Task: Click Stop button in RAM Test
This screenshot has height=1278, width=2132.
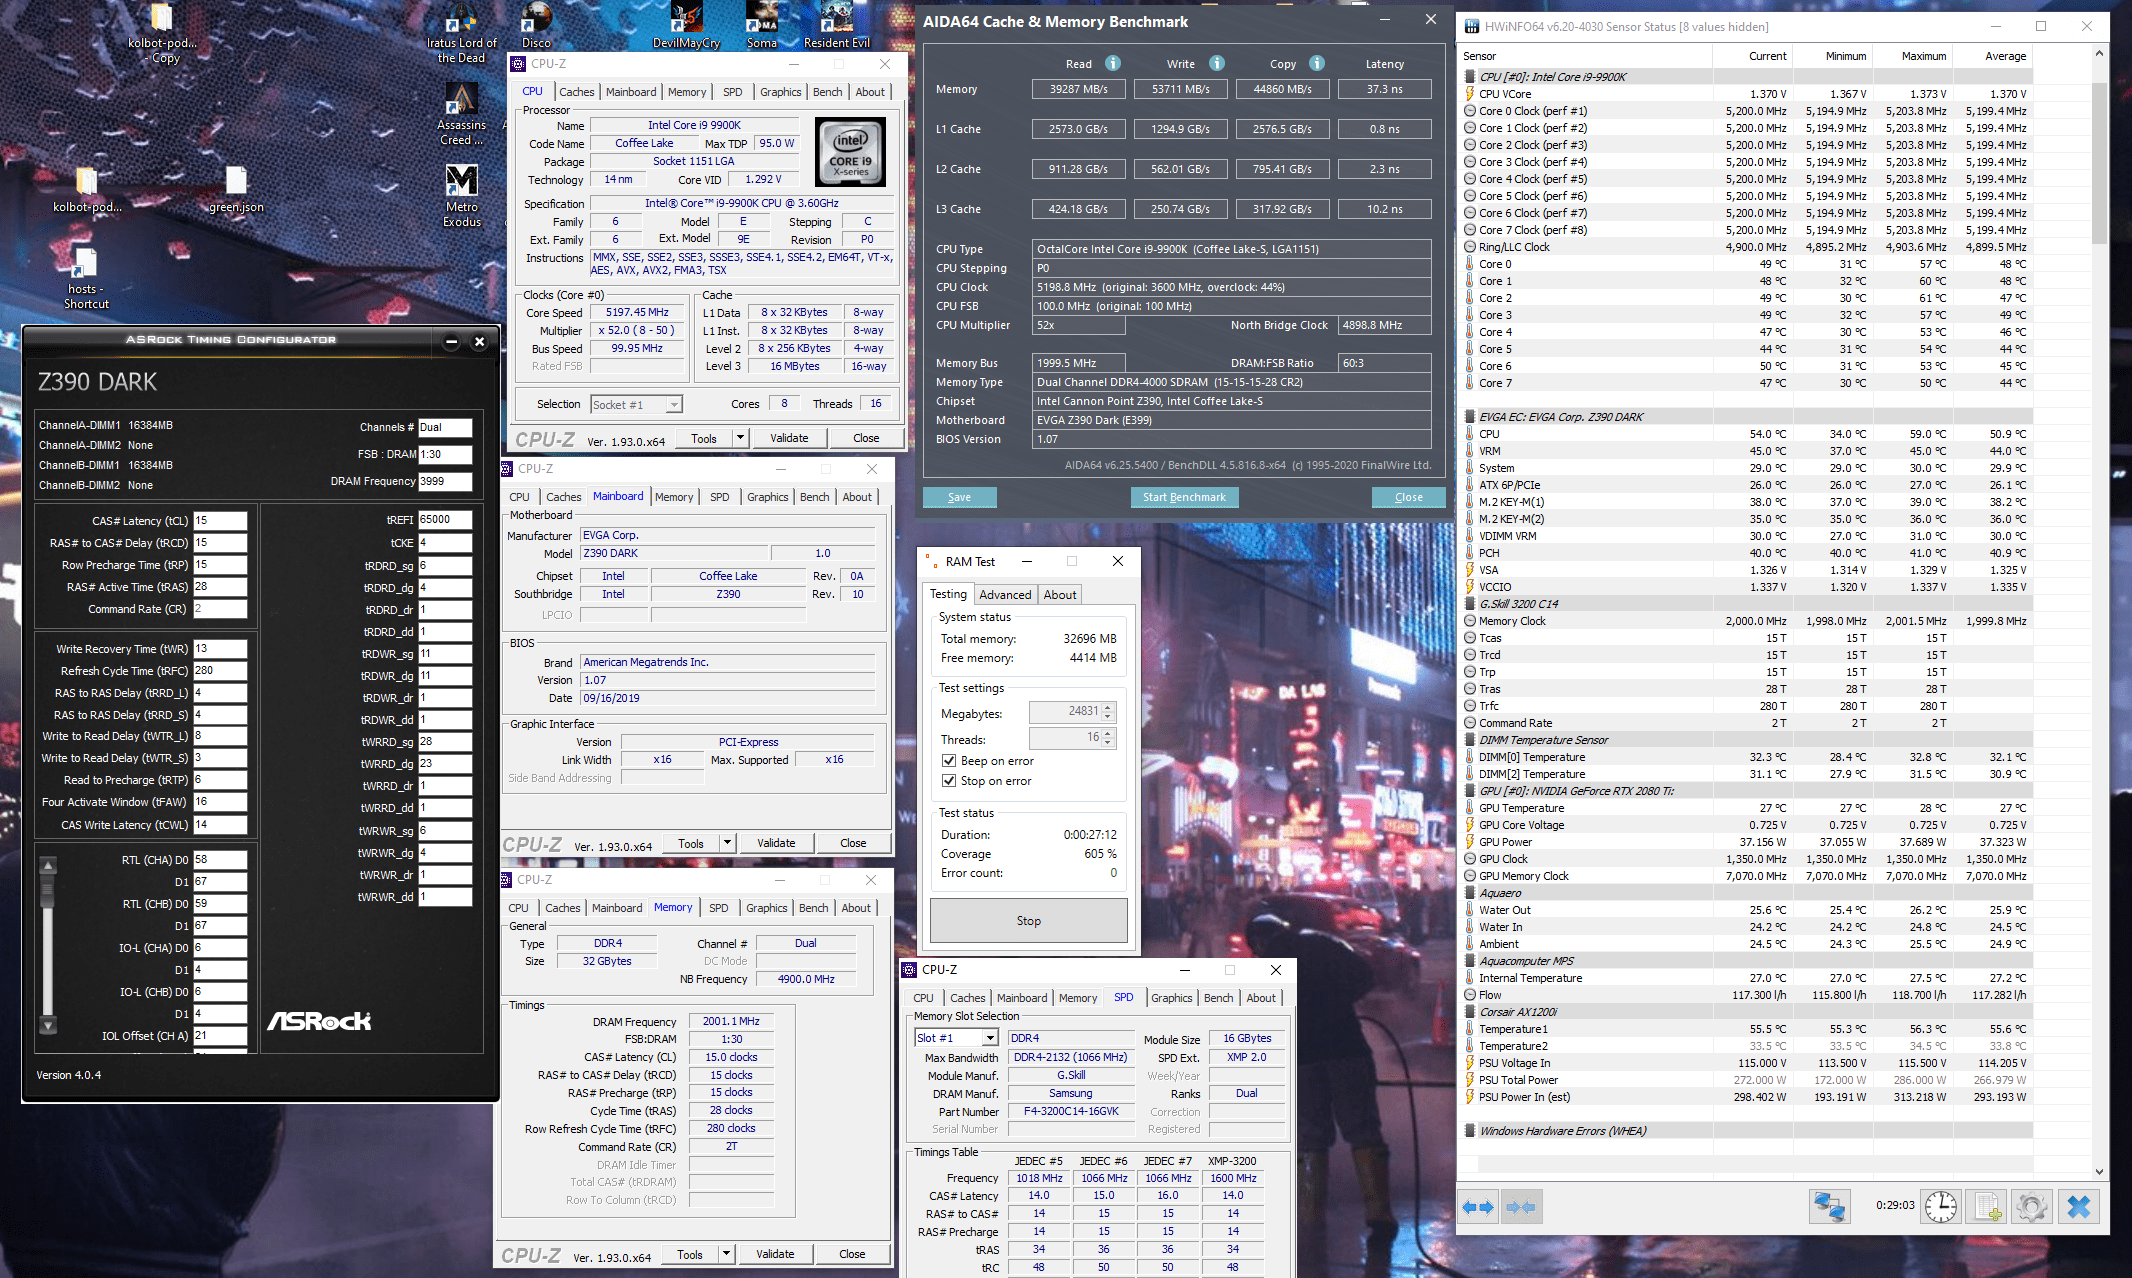Action: (1028, 921)
